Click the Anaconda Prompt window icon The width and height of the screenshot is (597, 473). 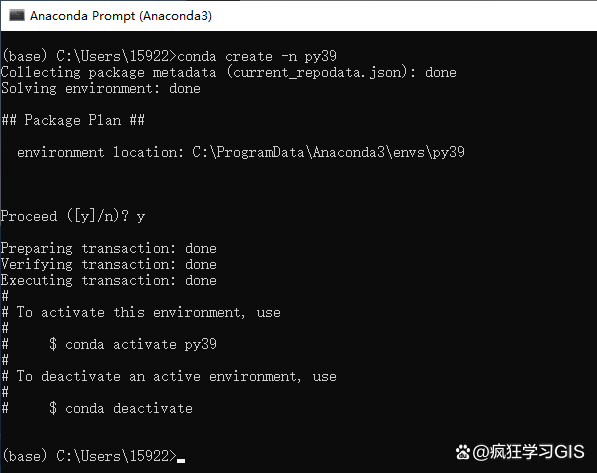click(16, 16)
